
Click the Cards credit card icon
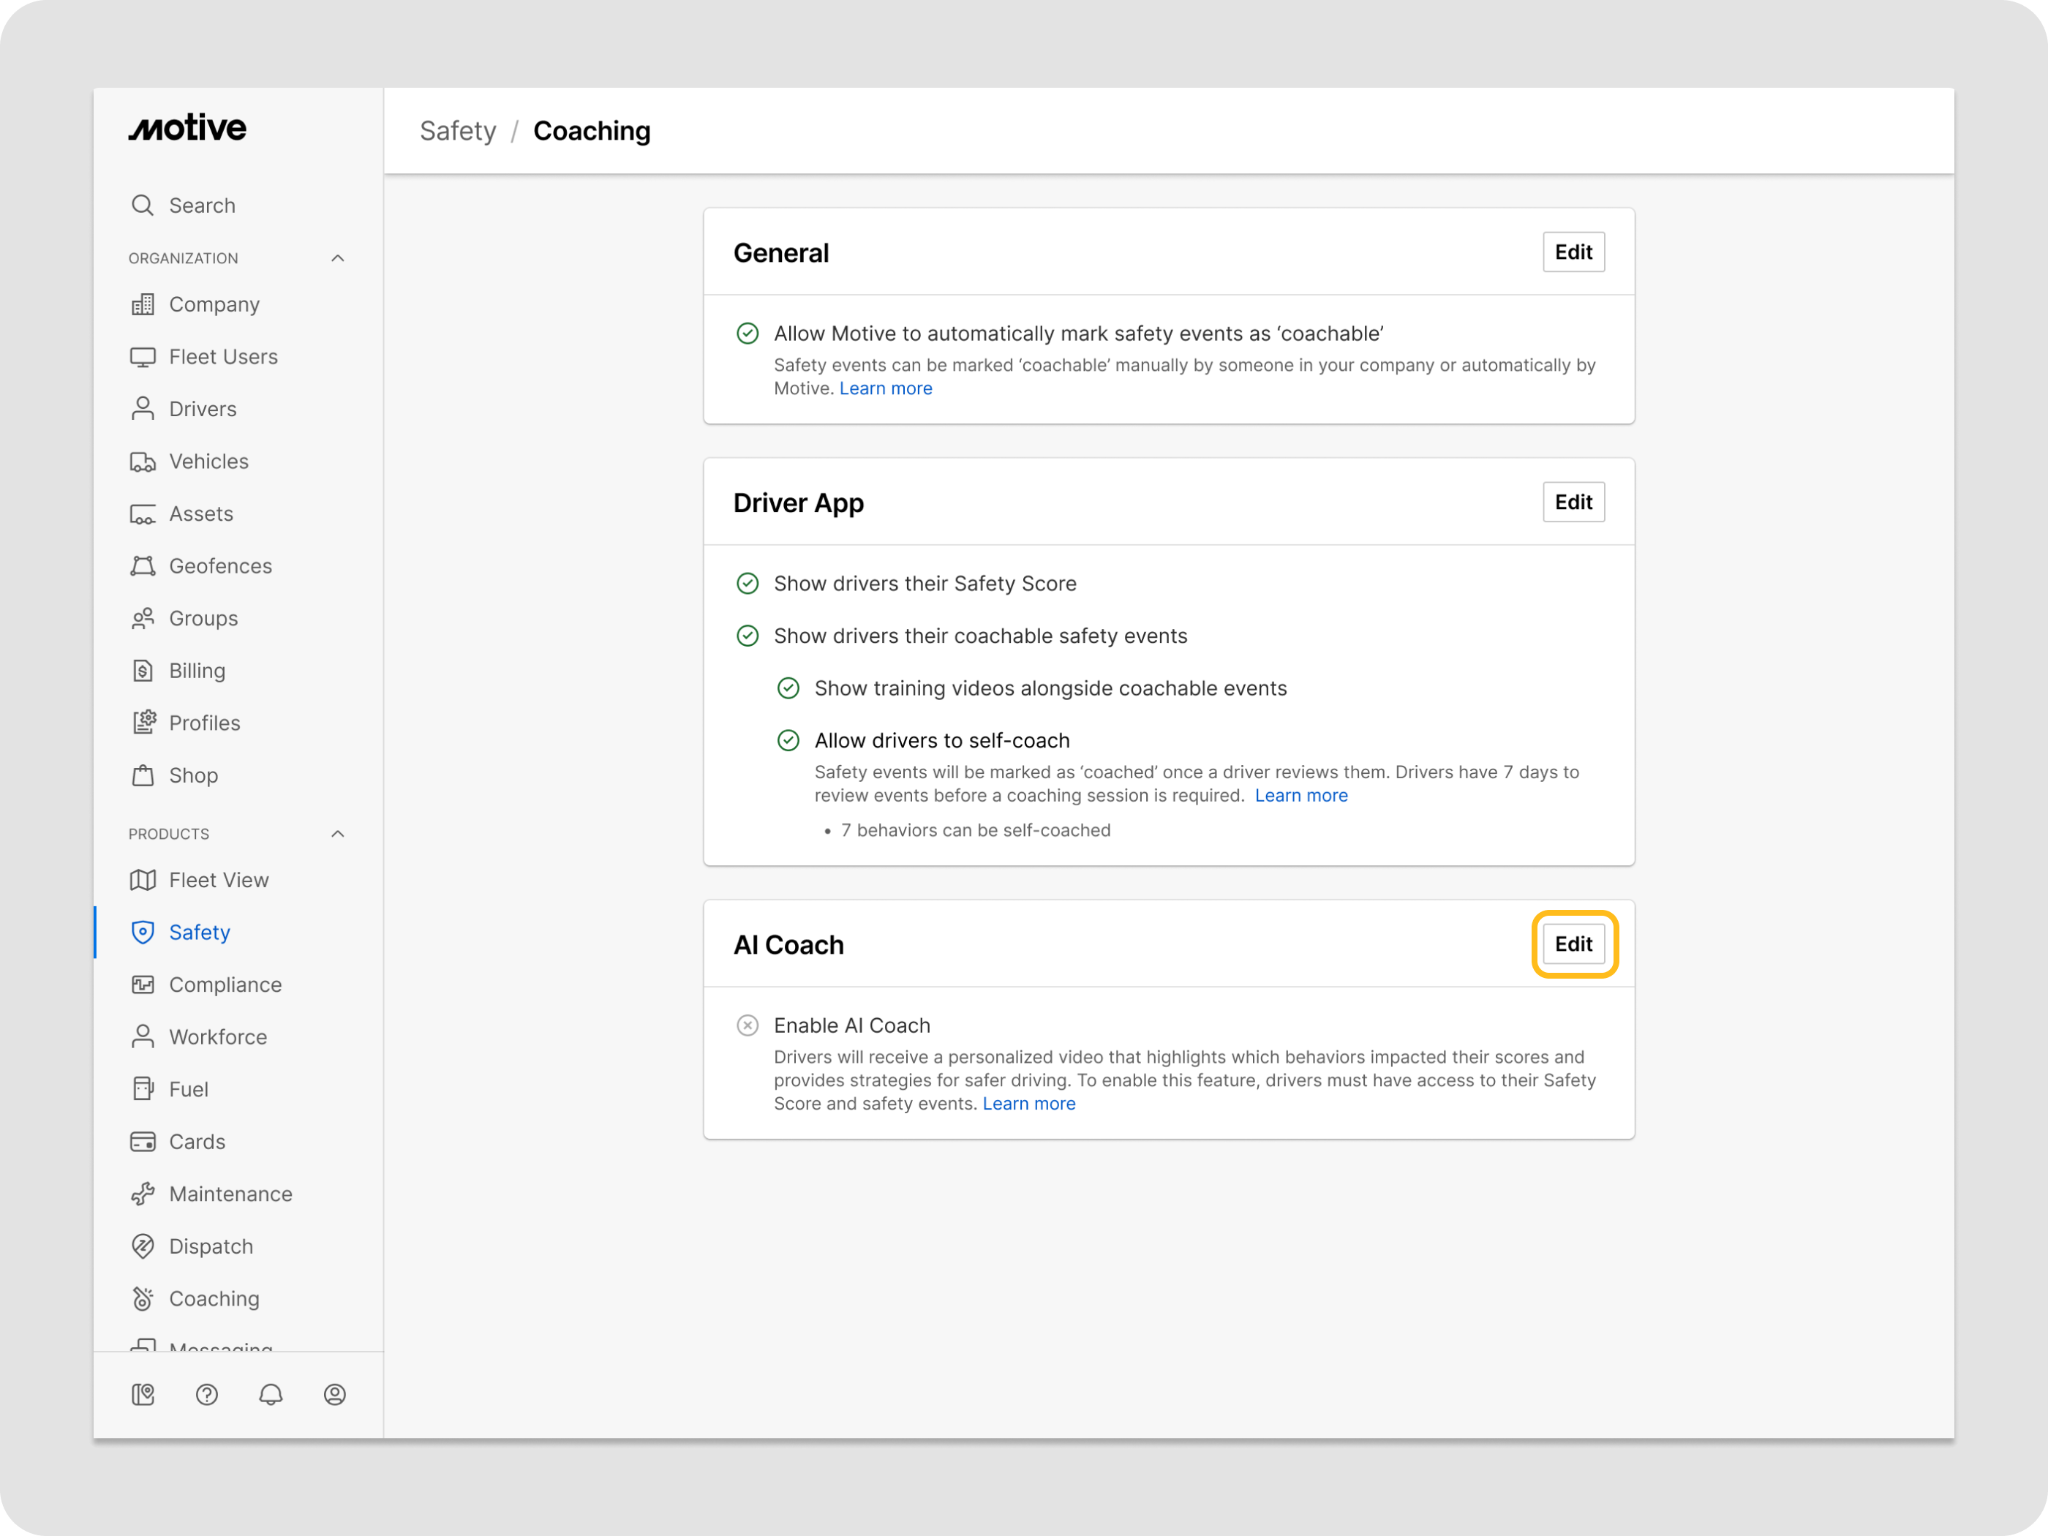click(x=143, y=1142)
